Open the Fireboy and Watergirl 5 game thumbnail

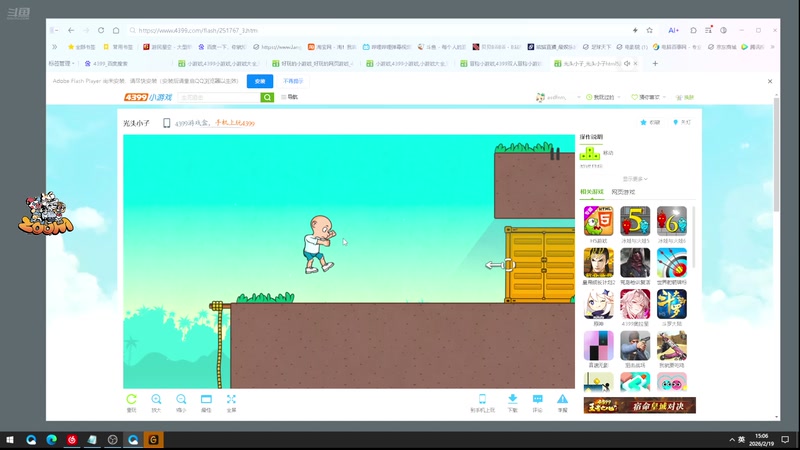point(635,221)
